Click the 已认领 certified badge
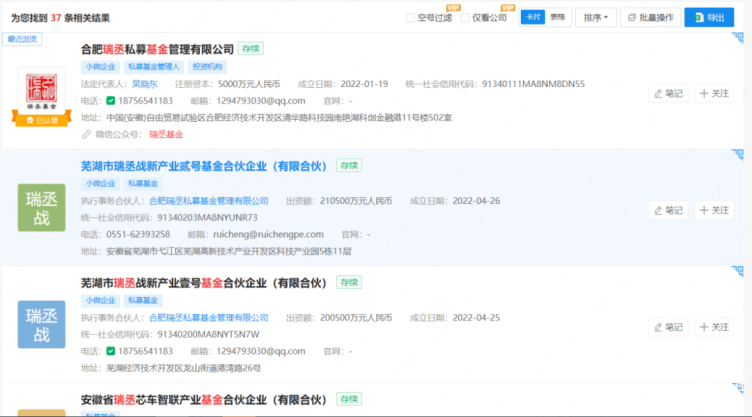 pyautogui.click(x=42, y=120)
